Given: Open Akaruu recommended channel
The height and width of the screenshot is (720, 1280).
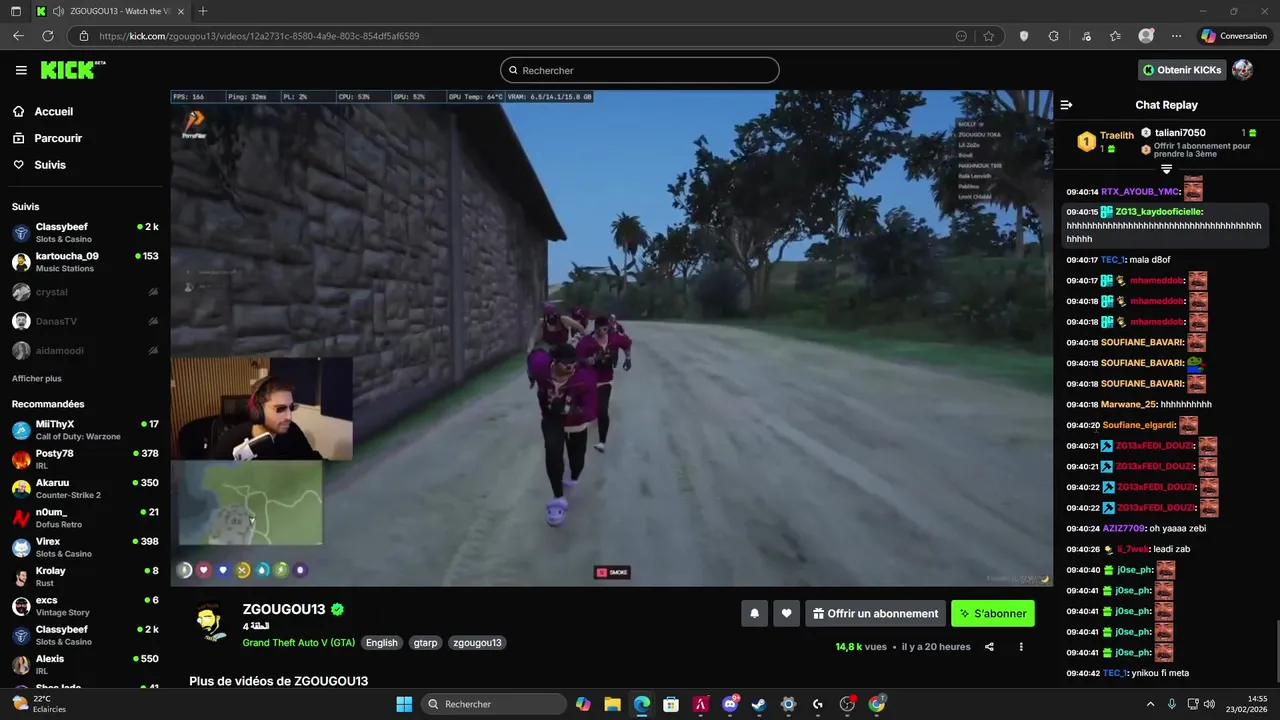Looking at the screenshot, I should coord(85,489).
